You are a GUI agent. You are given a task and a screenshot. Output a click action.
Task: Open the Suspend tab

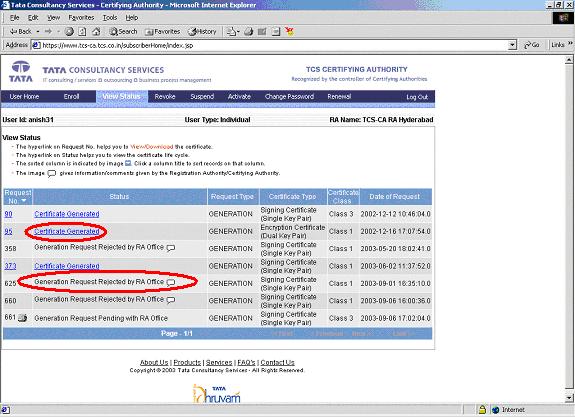point(202,97)
